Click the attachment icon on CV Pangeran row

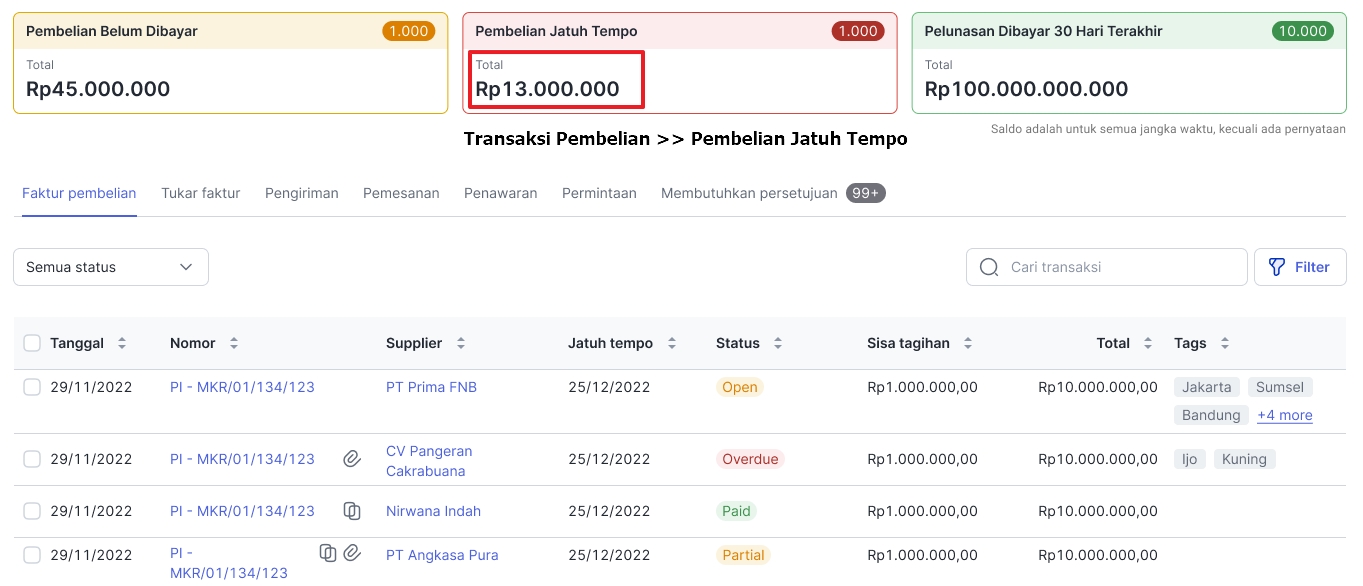pos(351,459)
